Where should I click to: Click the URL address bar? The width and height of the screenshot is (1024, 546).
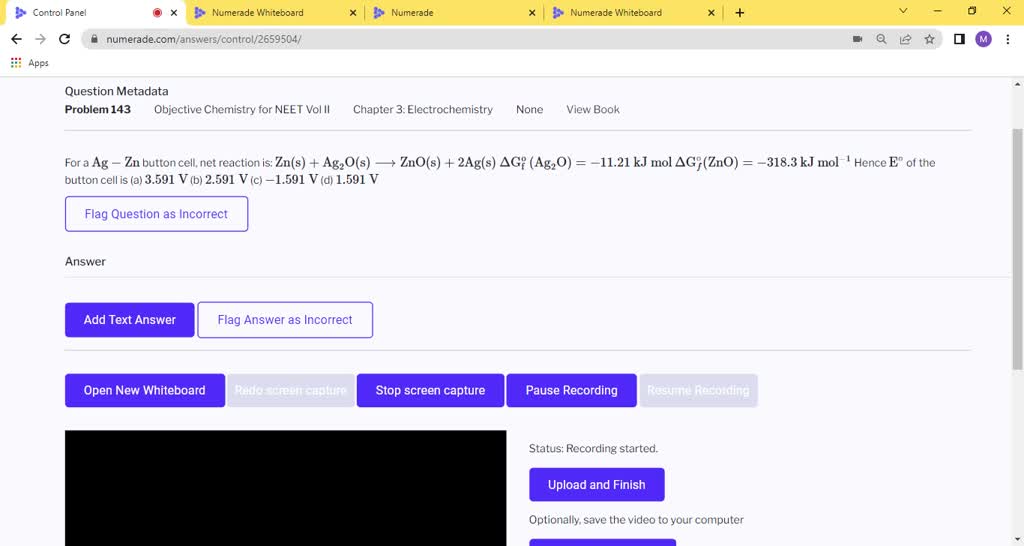point(450,39)
